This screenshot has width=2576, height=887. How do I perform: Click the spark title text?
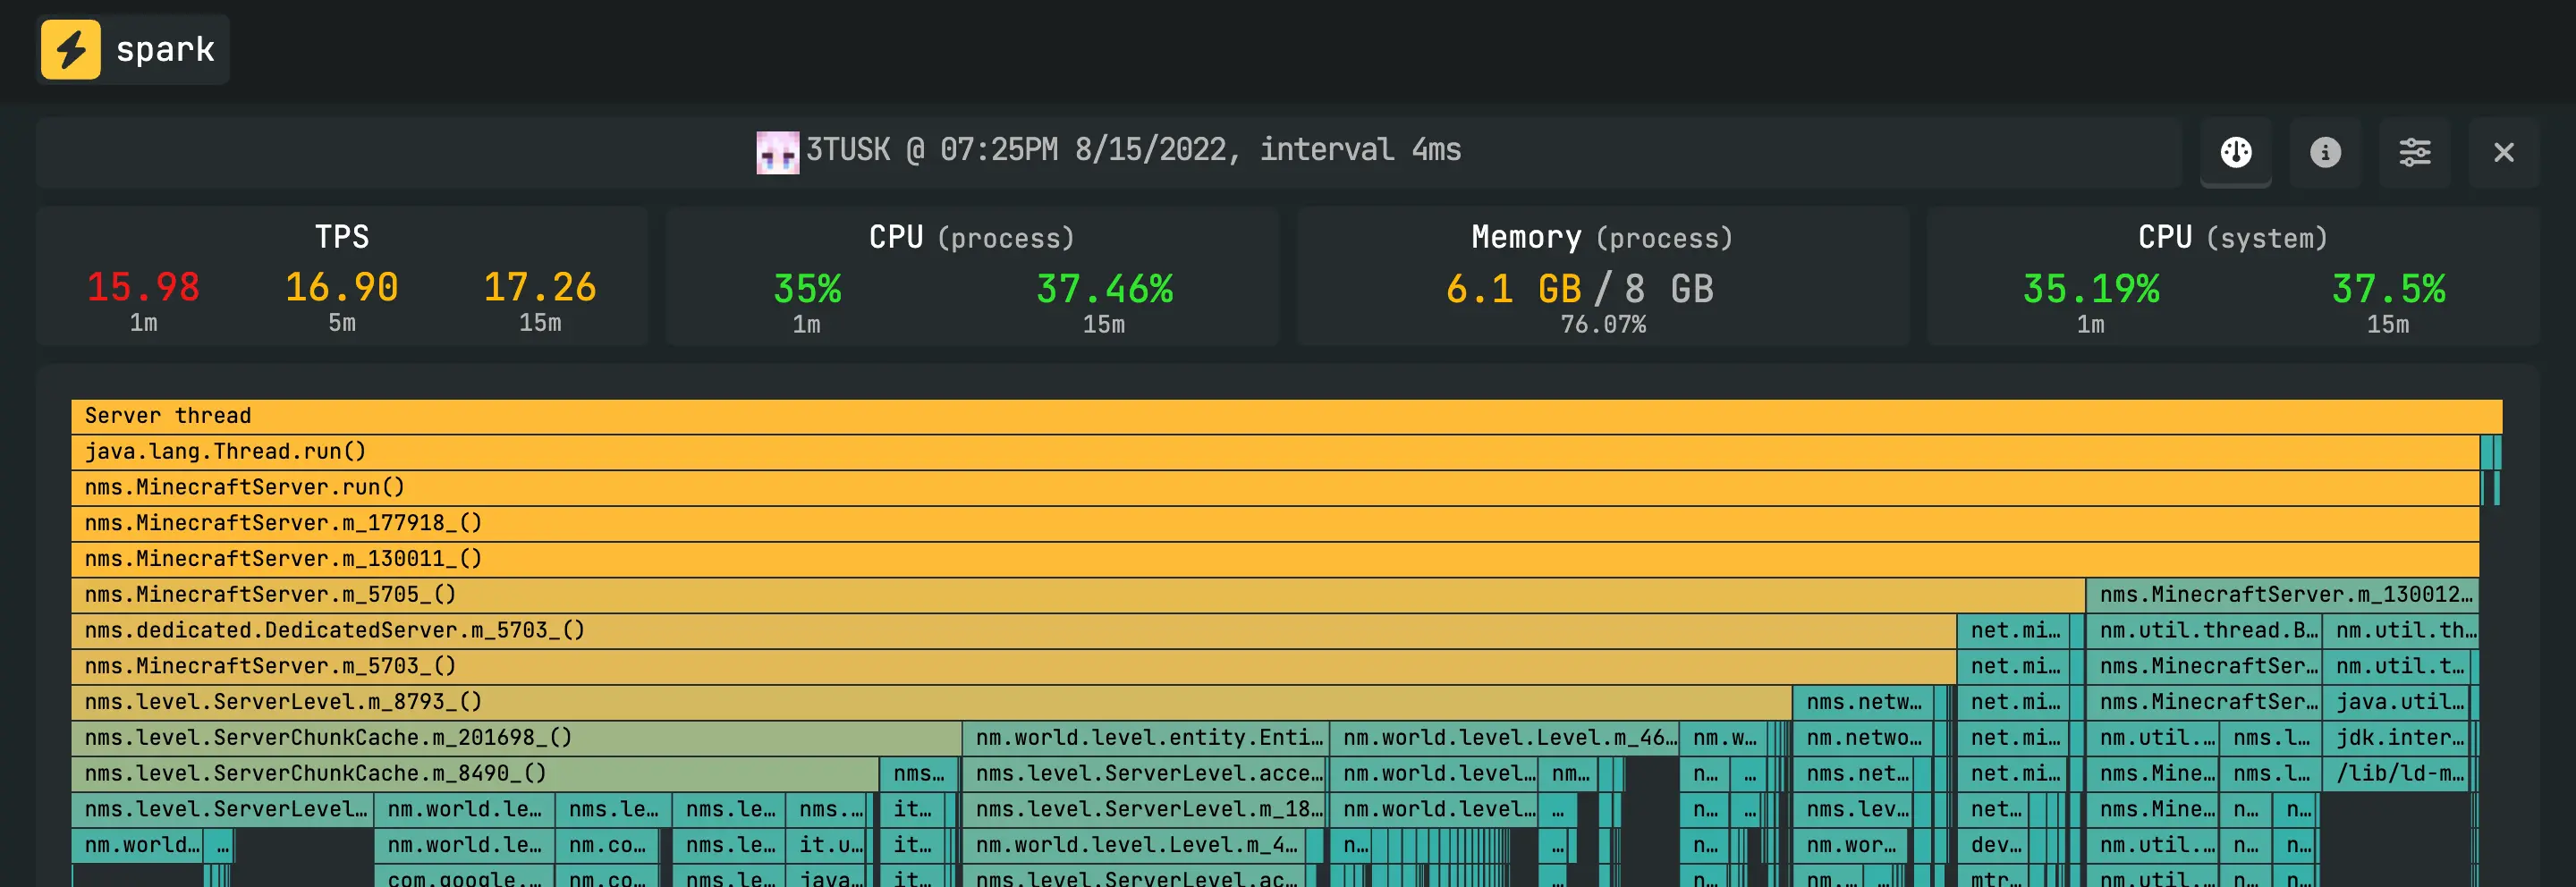(165, 49)
